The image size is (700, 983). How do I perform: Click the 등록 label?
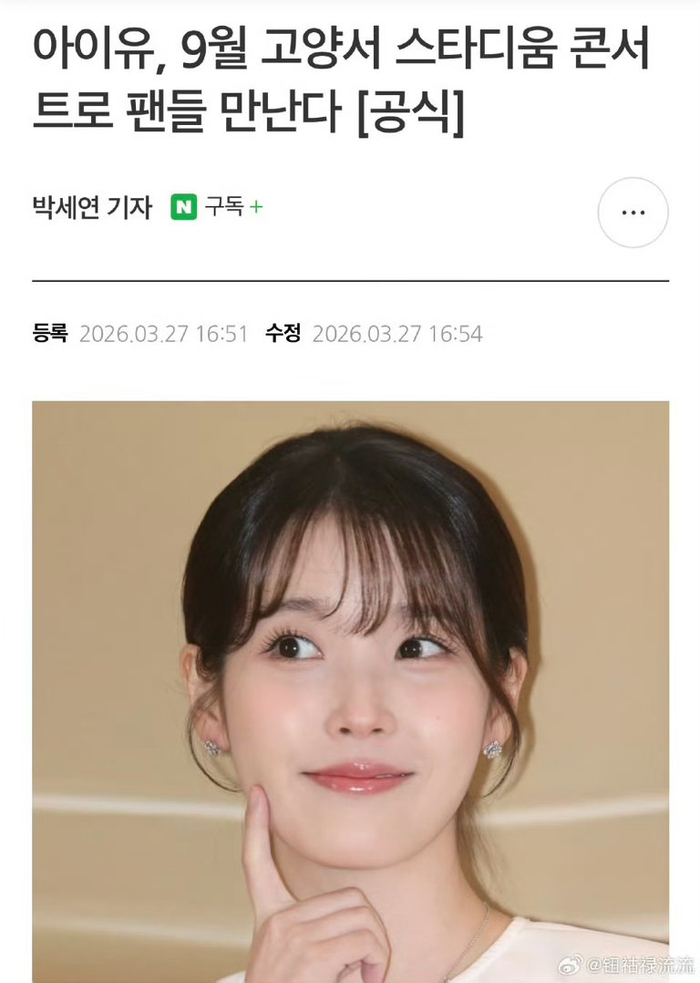[x=50, y=333]
